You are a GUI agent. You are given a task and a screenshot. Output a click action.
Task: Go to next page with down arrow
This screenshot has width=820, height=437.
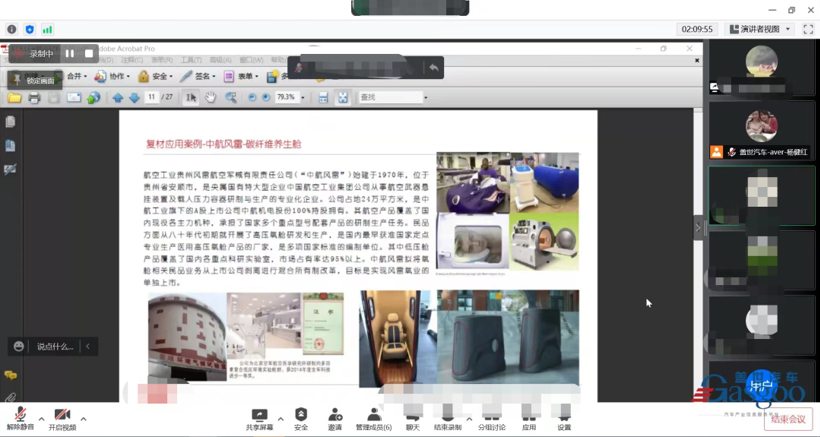(134, 98)
